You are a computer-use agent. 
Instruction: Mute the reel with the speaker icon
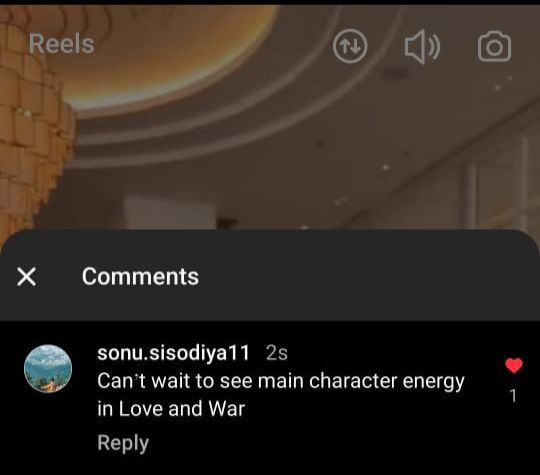(x=422, y=47)
